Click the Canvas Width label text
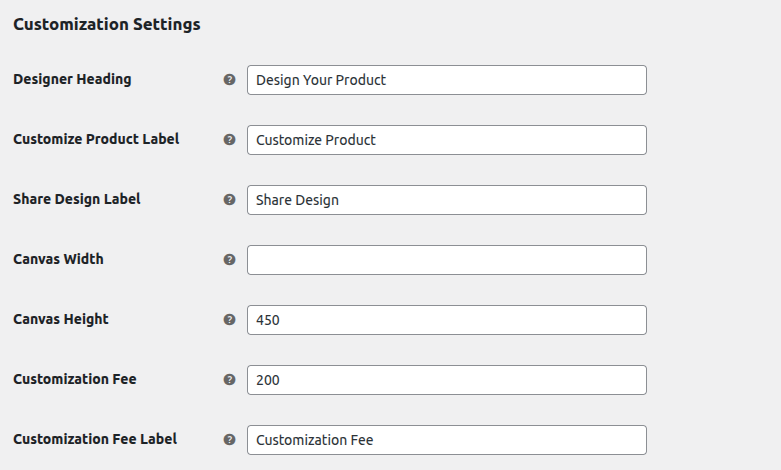Screen dimensions: 781x470 pos(58,259)
